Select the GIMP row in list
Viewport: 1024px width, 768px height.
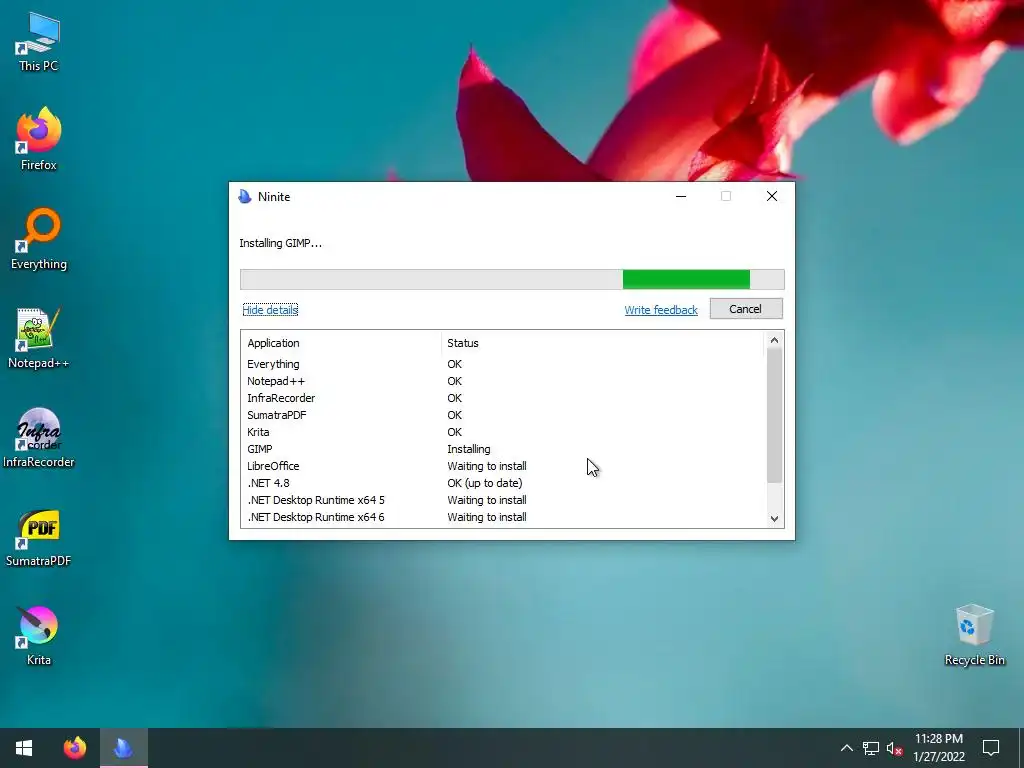point(503,449)
